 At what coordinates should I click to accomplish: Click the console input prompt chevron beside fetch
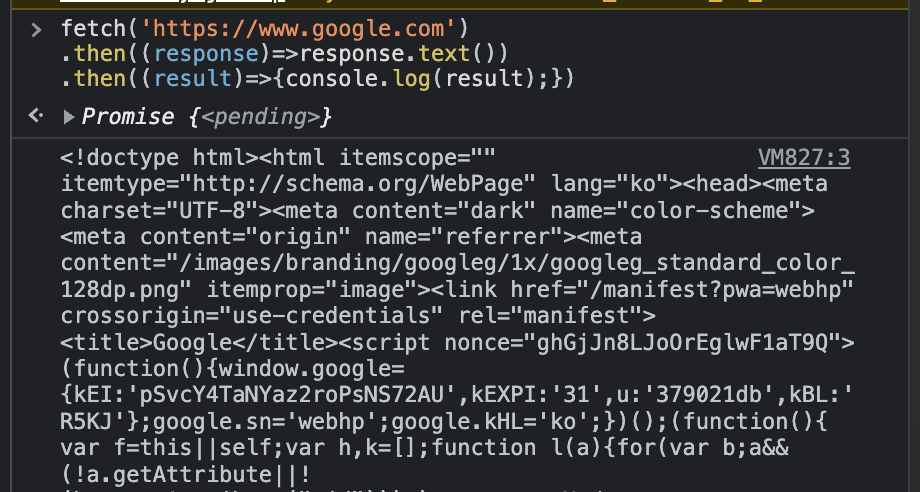pyautogui.click(x=36, y=30)
